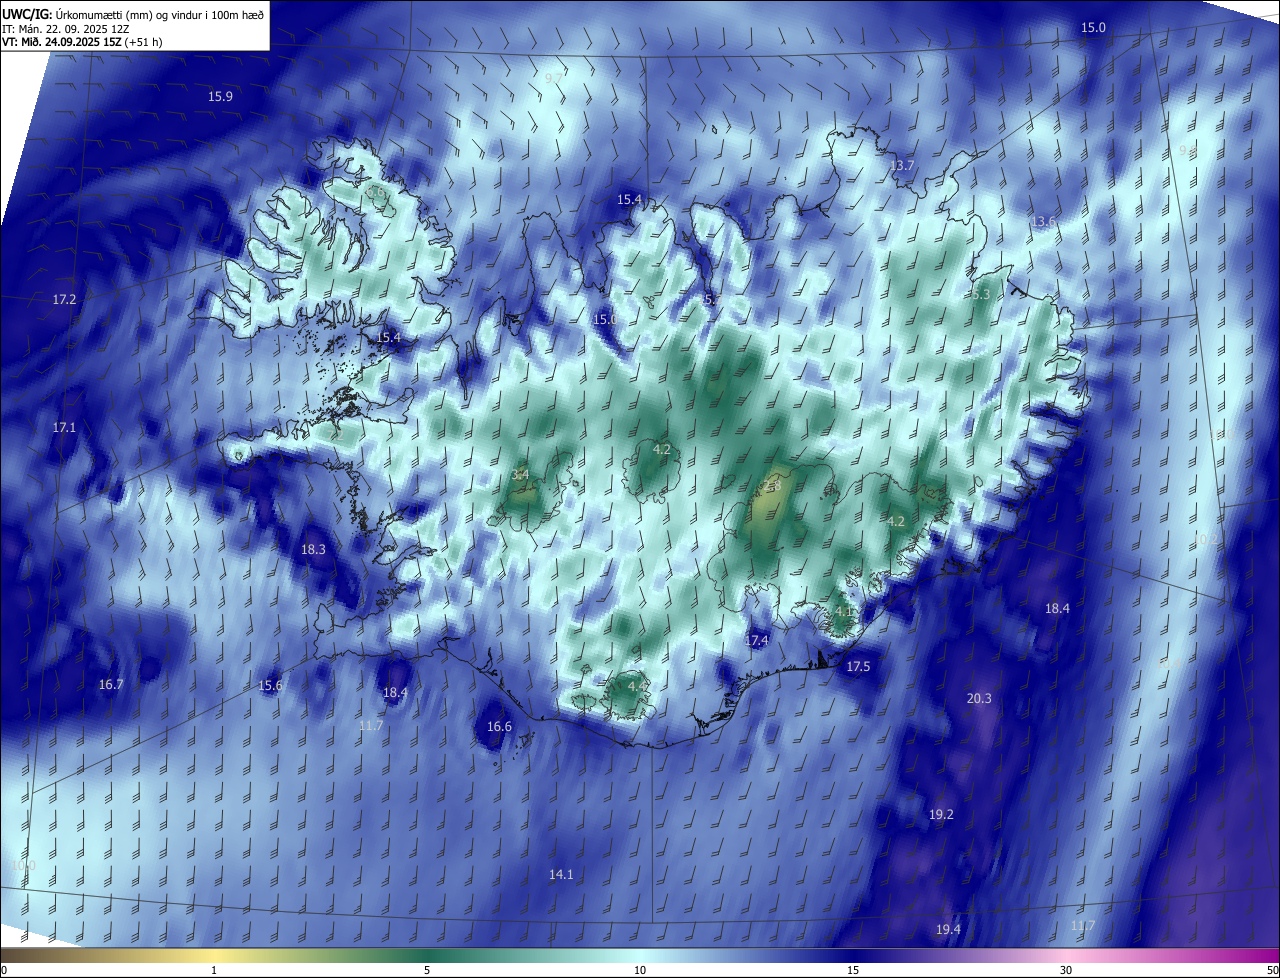Screen dimensions: 1280x978
Task: Click the 16.7 value on the map
Action: (111, 685)
